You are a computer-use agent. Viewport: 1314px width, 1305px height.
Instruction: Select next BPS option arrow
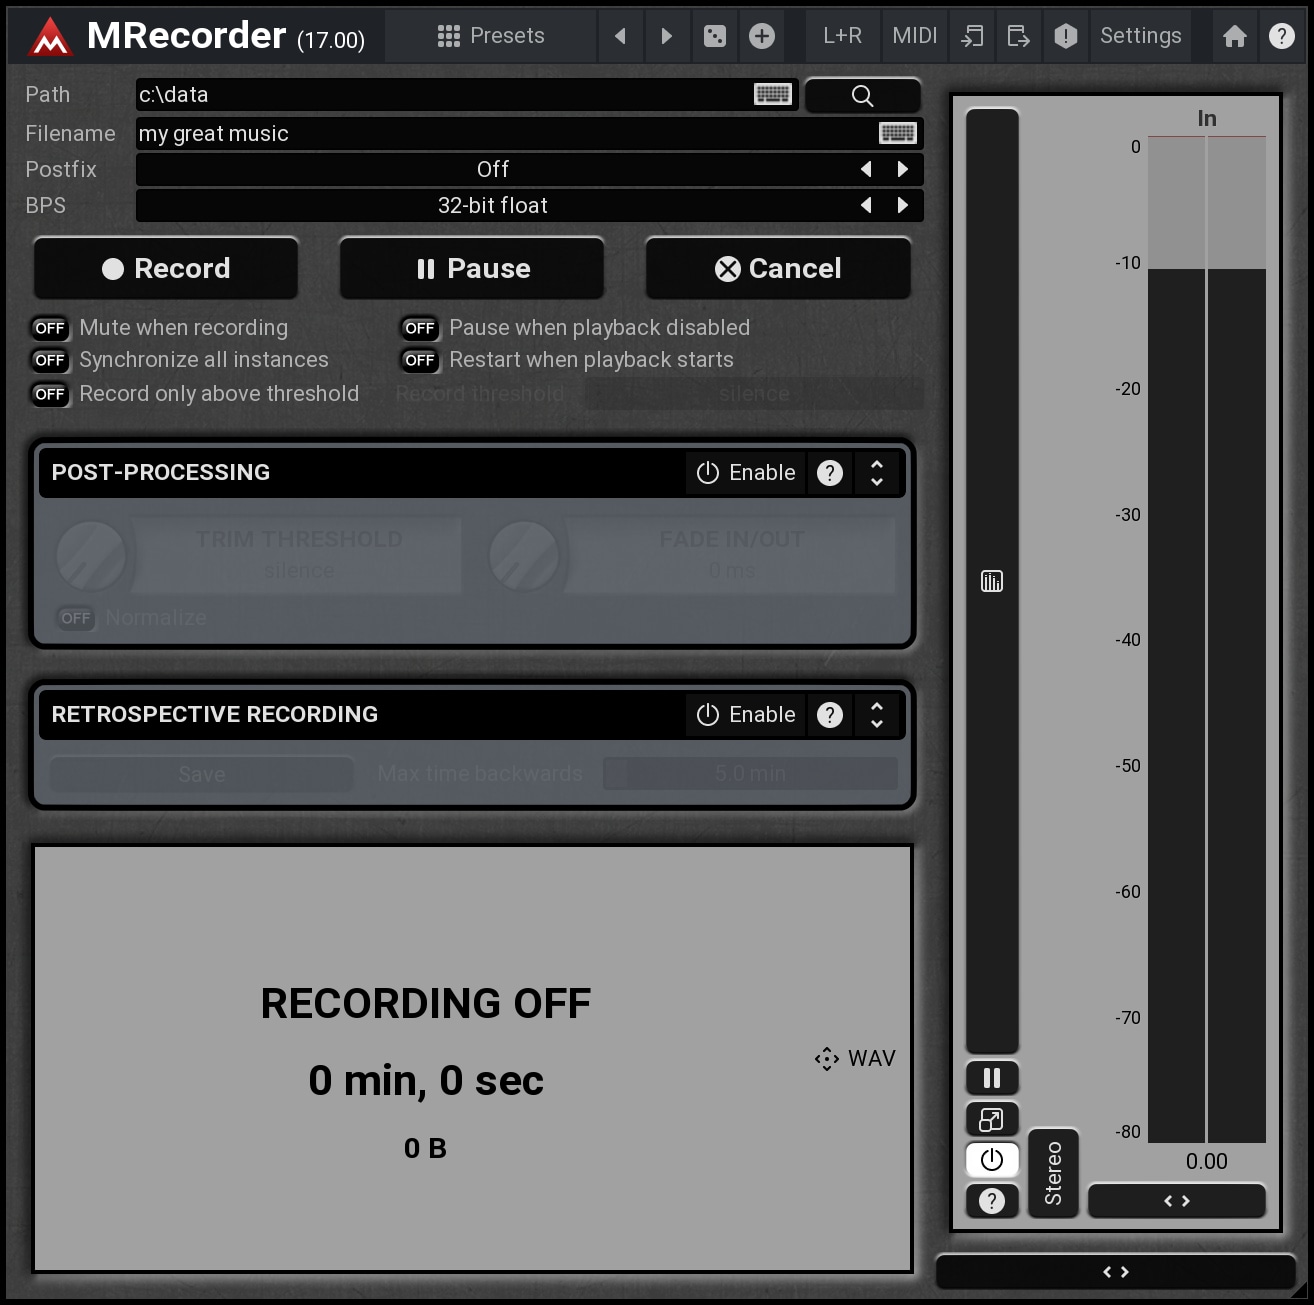(x=903, y=205)
